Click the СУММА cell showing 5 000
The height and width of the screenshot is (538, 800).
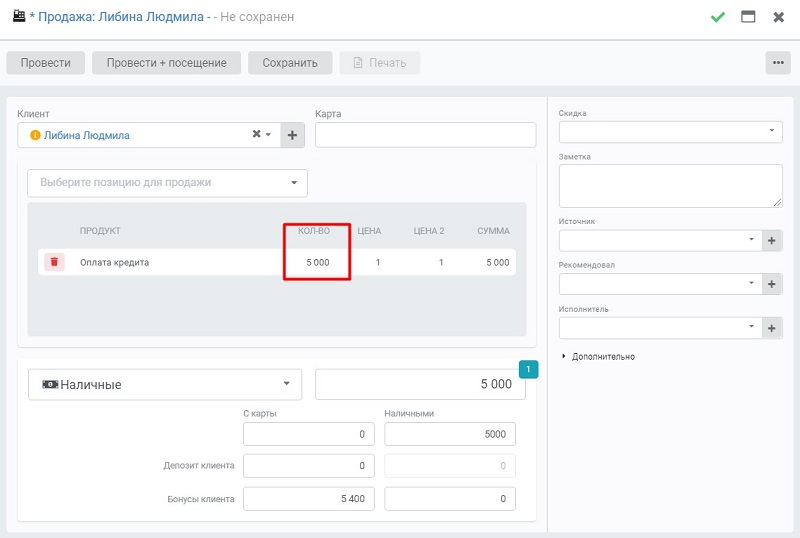click(497, 262)
